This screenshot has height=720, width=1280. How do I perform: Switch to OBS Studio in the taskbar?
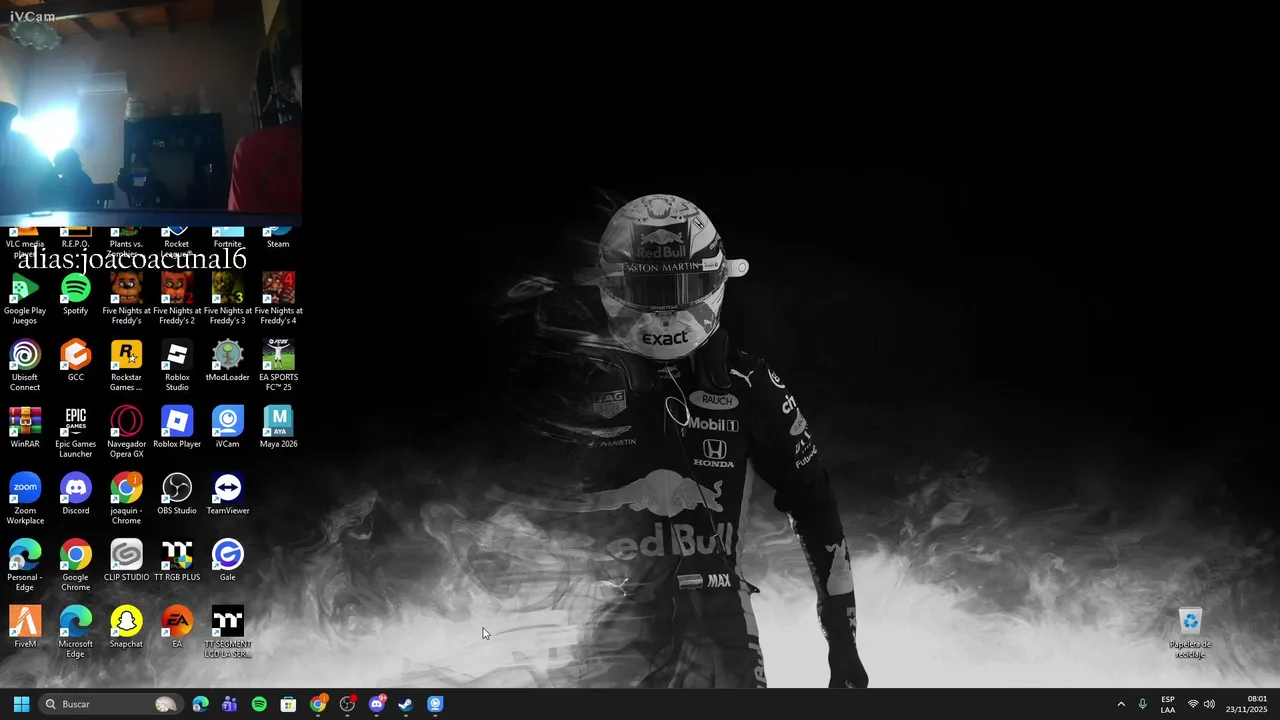[347, 704]
